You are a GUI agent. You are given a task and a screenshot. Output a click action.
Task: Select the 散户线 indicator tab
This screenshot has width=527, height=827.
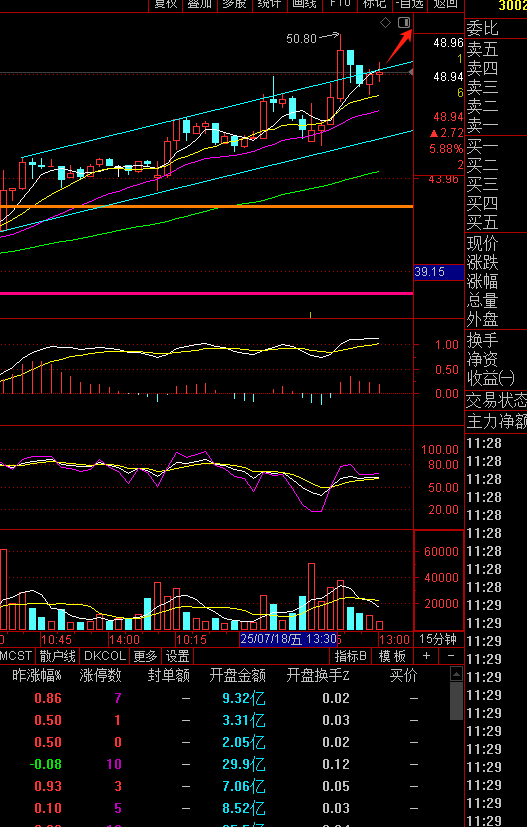click(58, 656)
